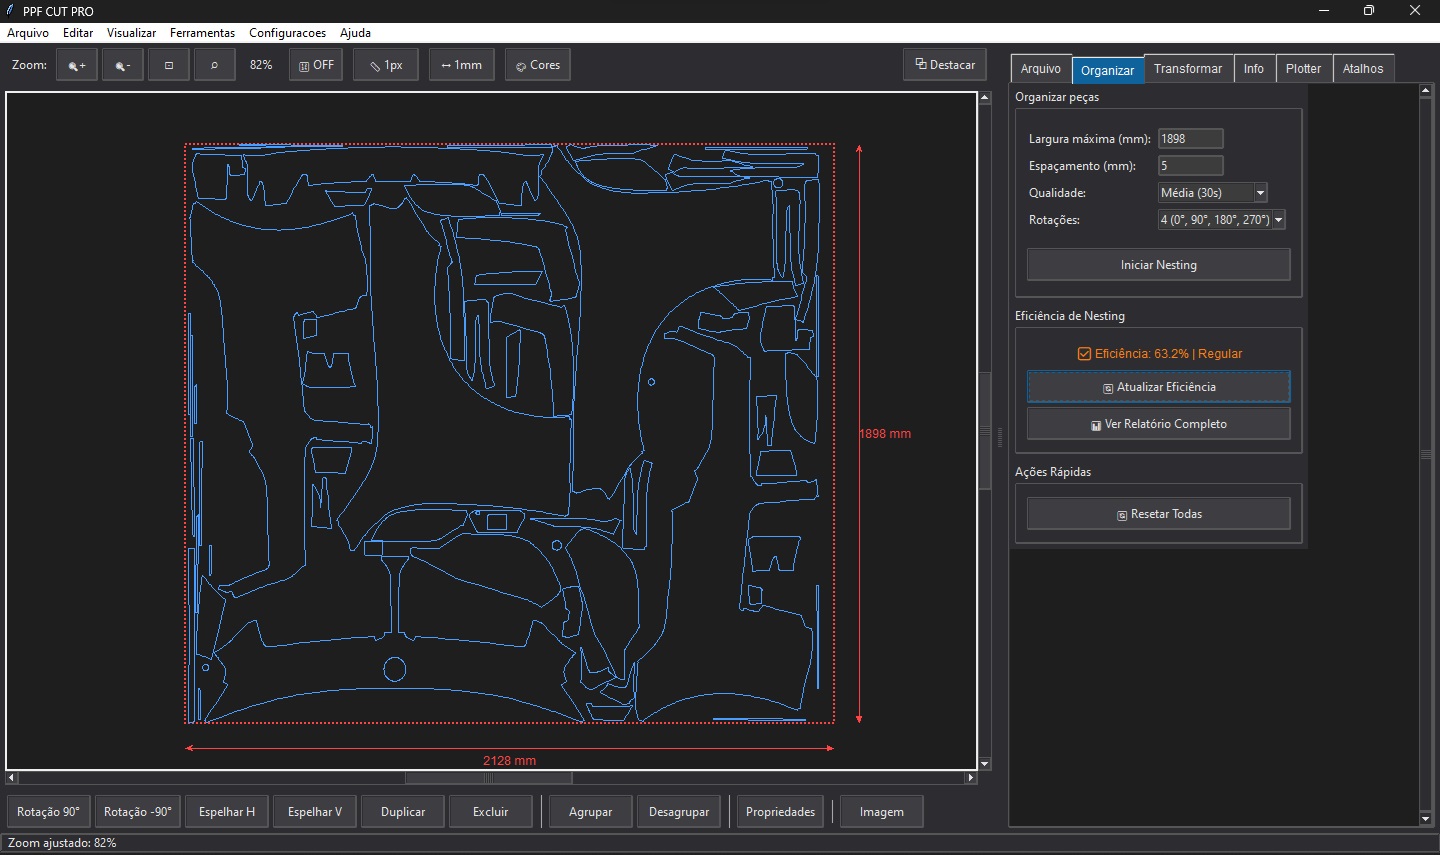1440x855 pixels.
Task: Click the horizontal canvas scrollbar thumb
Action: pyautogui.click(x=489, y=777)
